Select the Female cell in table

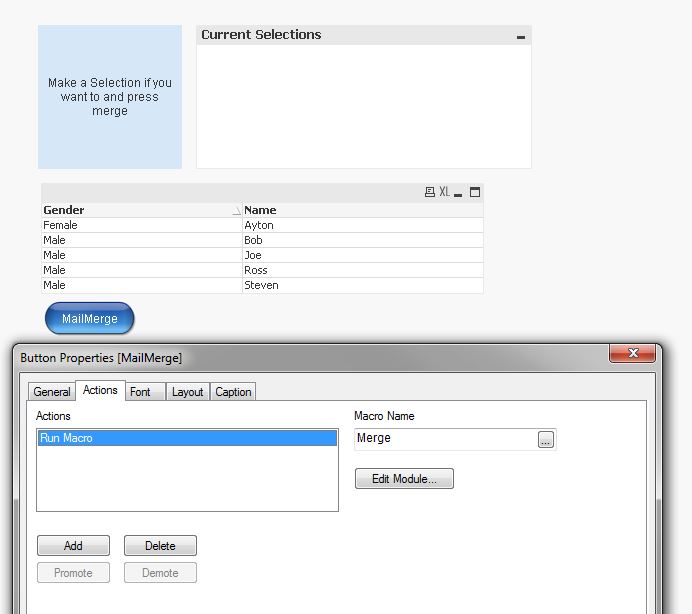[142, 225]
